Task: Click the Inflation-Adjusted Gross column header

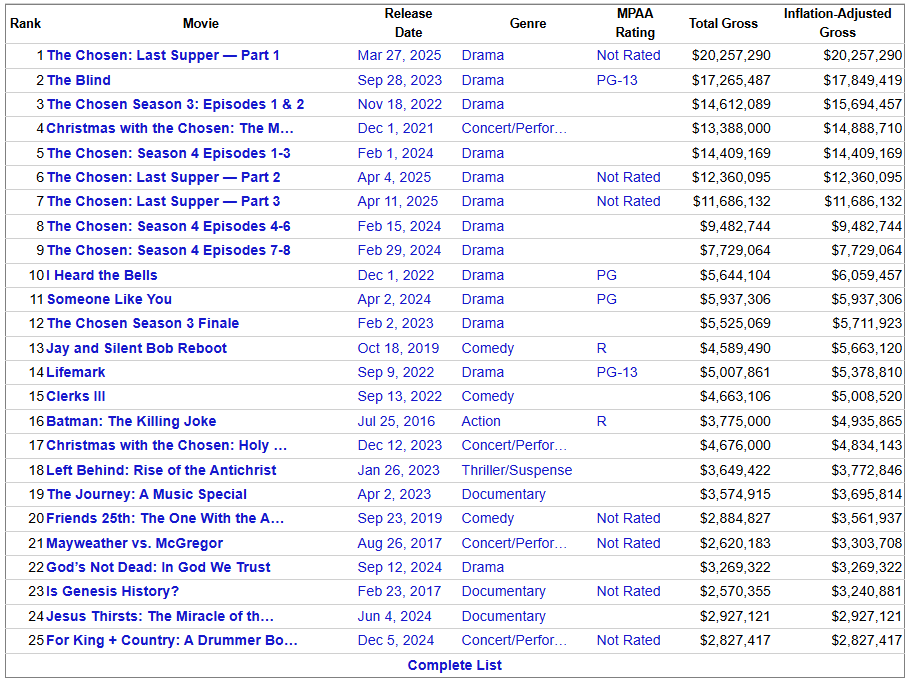Action: point(837,23)
